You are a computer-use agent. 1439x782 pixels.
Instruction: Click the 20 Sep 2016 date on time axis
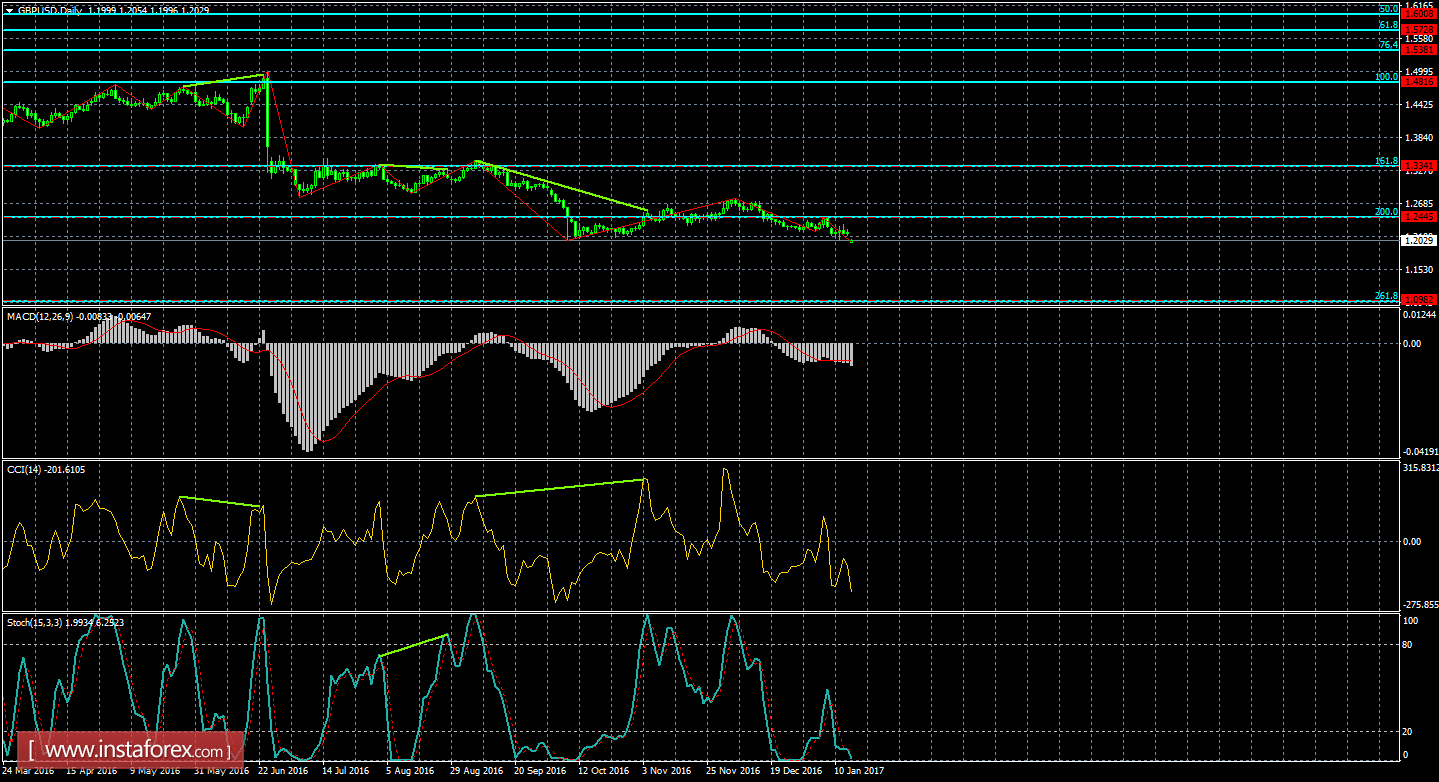click(539, 771)
